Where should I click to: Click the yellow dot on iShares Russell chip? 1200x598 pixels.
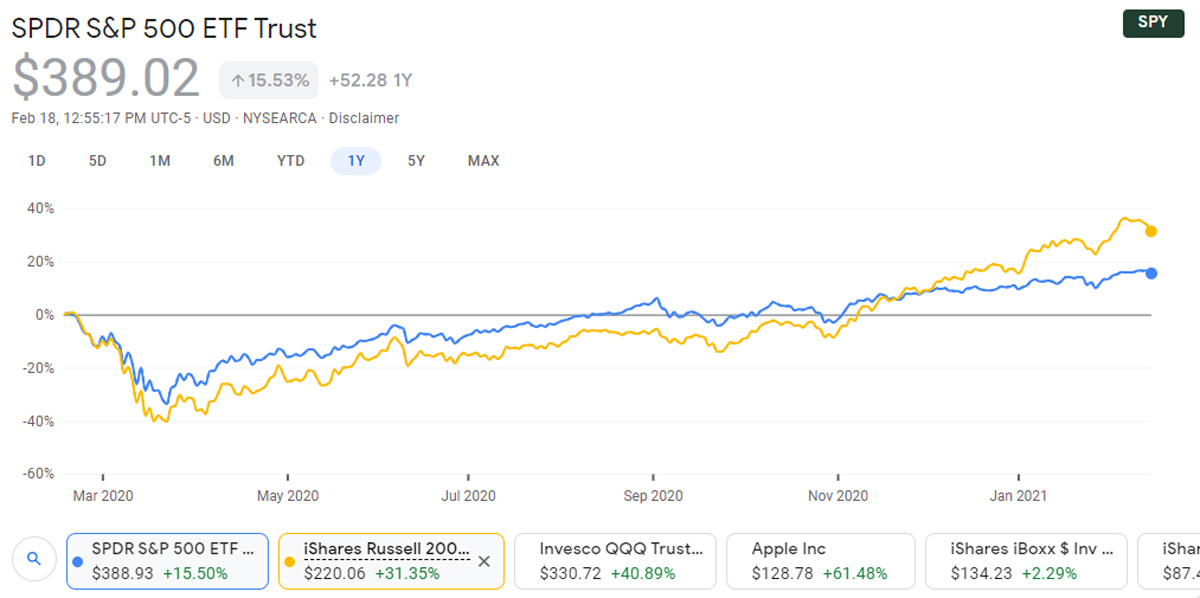[291, 561]
